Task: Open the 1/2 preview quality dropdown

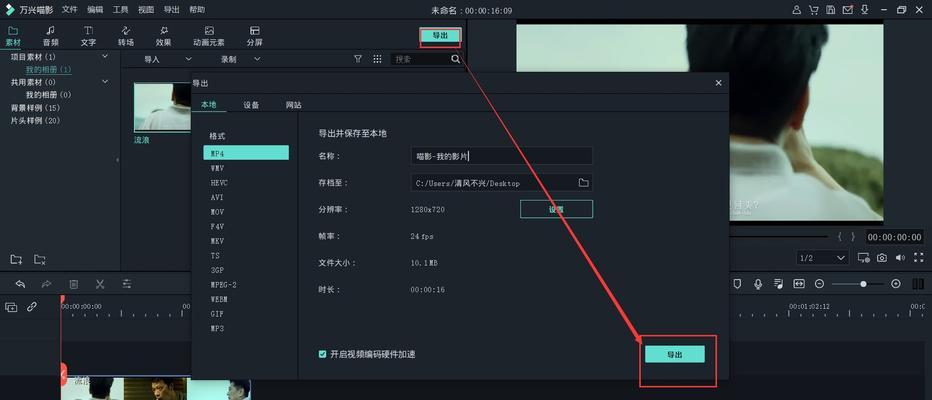Action: point(823,258)
